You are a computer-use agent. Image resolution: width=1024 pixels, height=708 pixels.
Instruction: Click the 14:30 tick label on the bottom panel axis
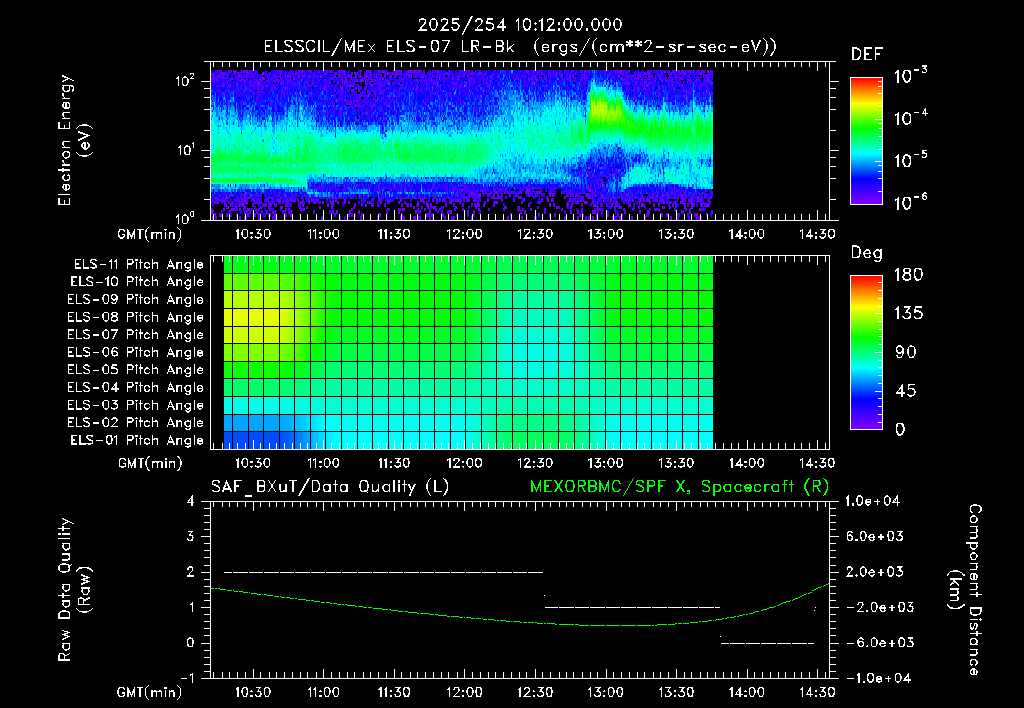[817, 692]
